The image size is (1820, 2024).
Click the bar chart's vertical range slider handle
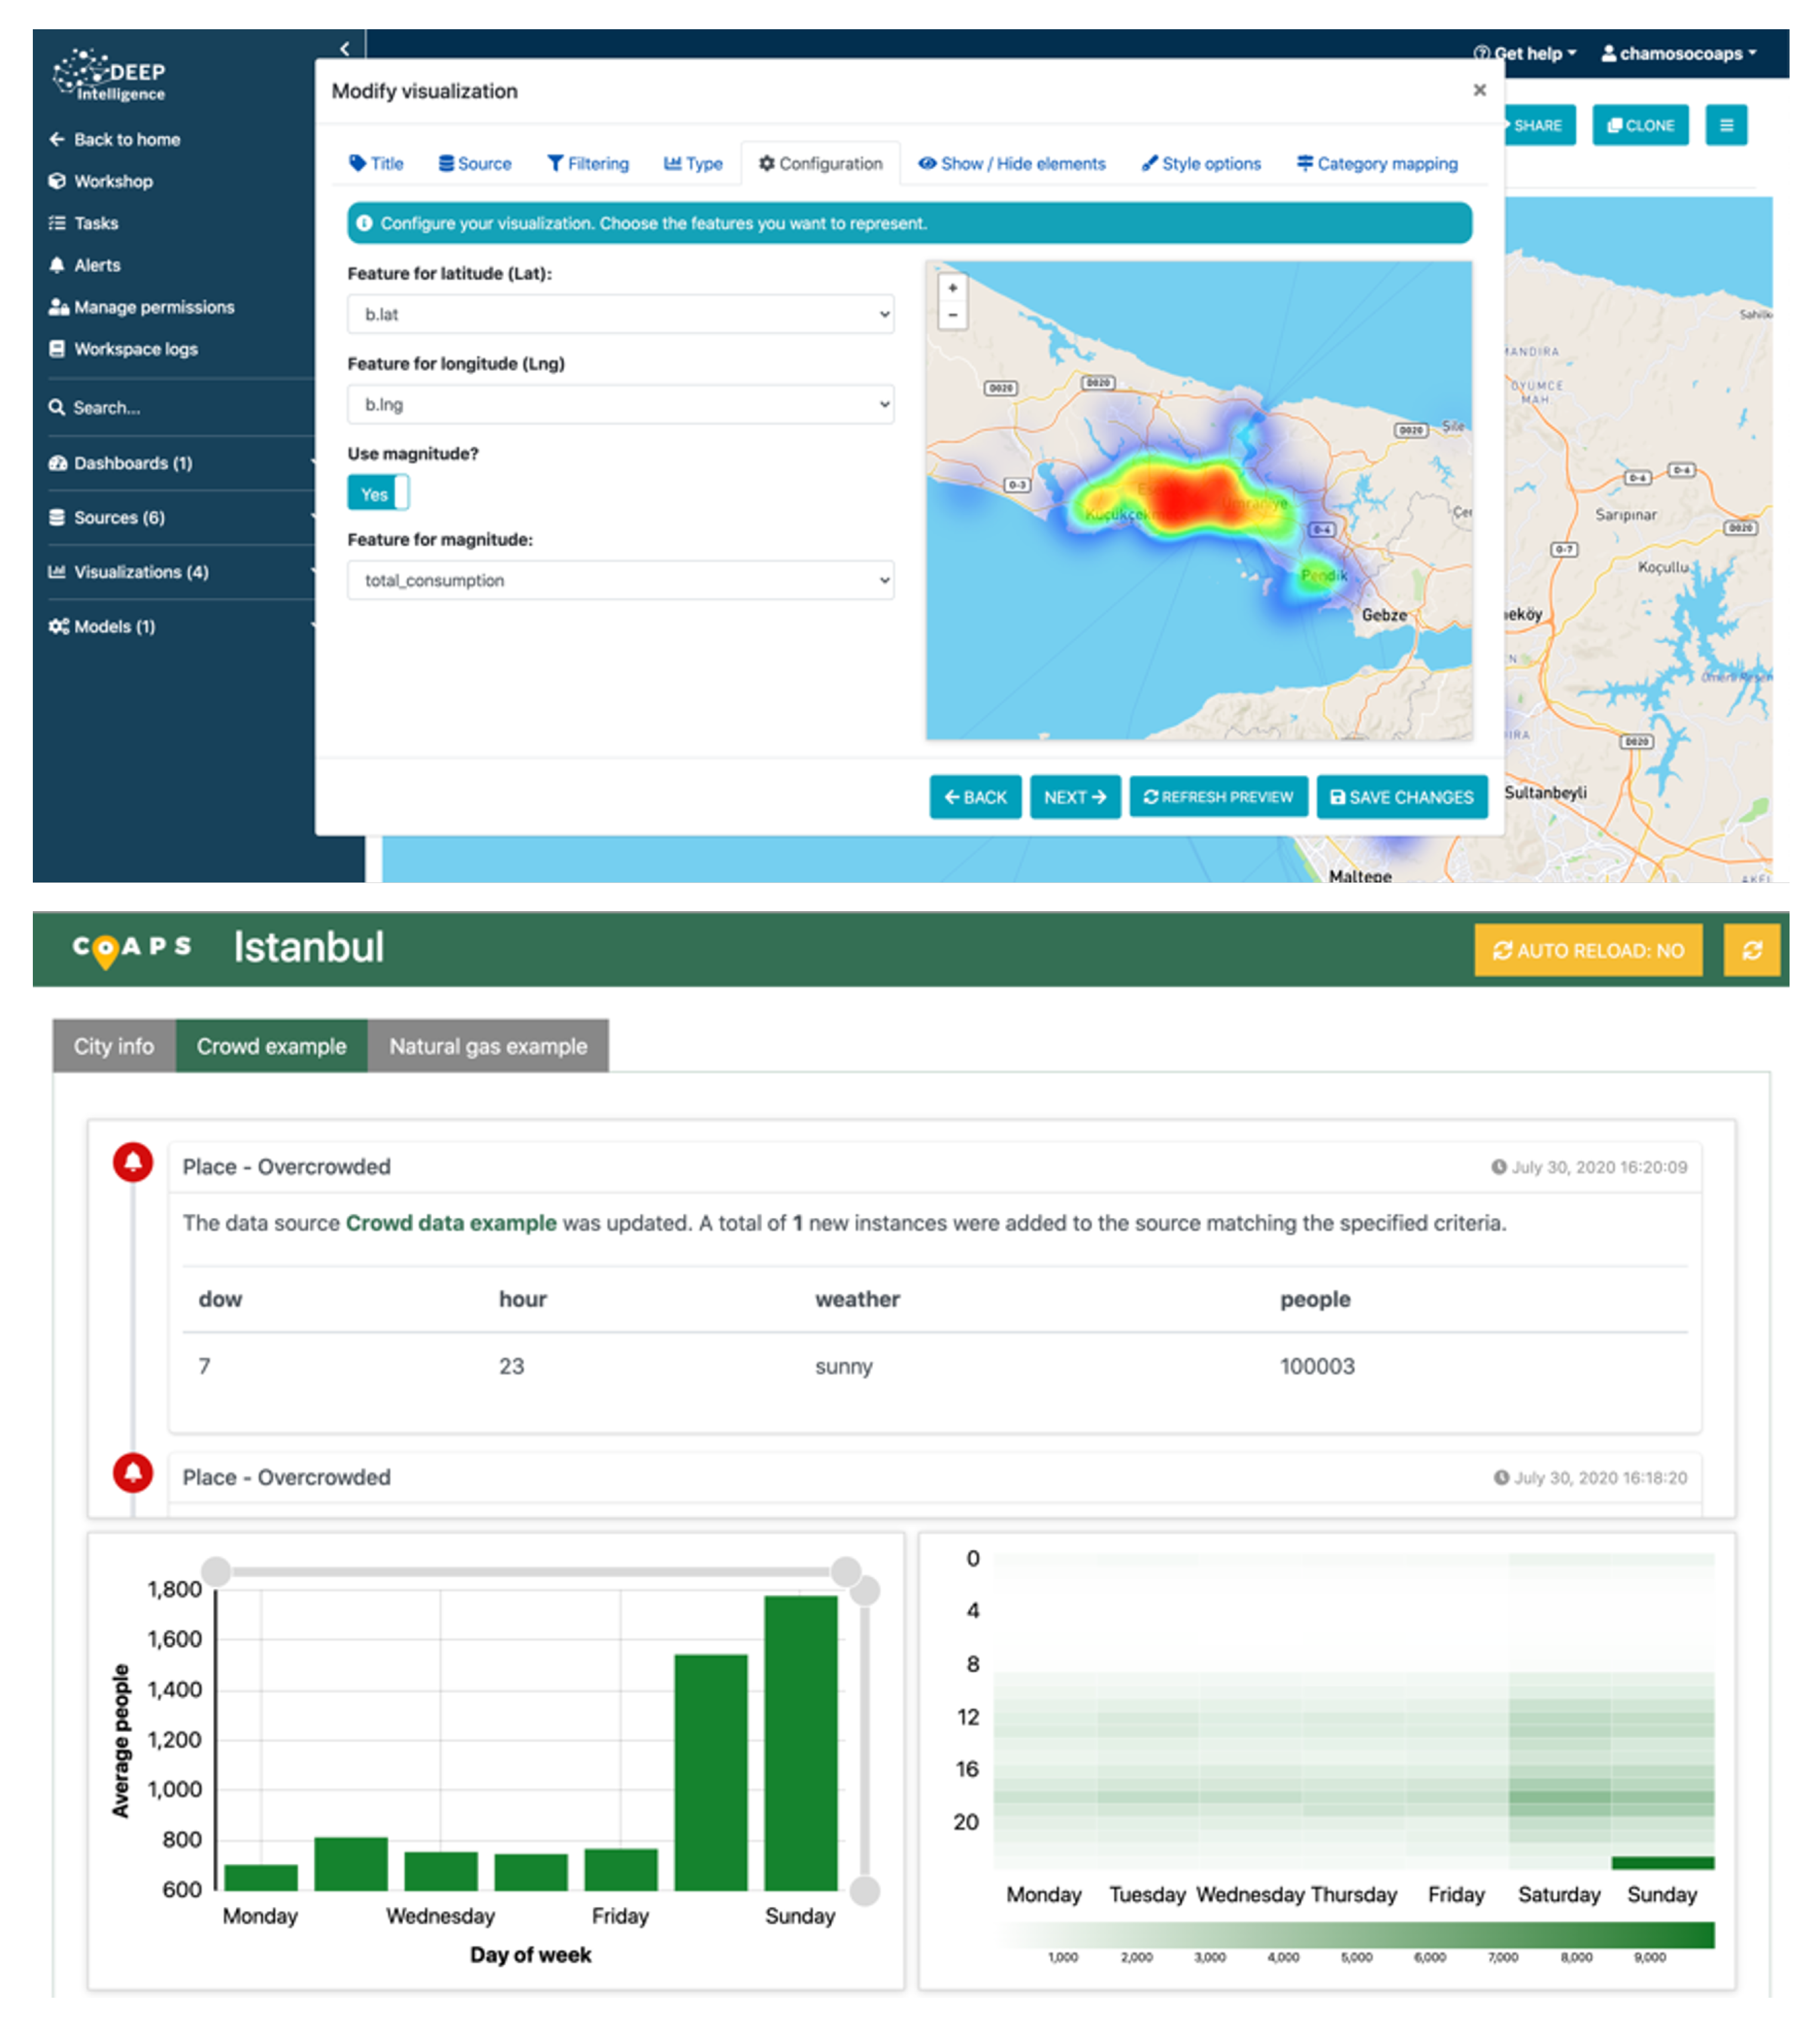coord(865,1590)
